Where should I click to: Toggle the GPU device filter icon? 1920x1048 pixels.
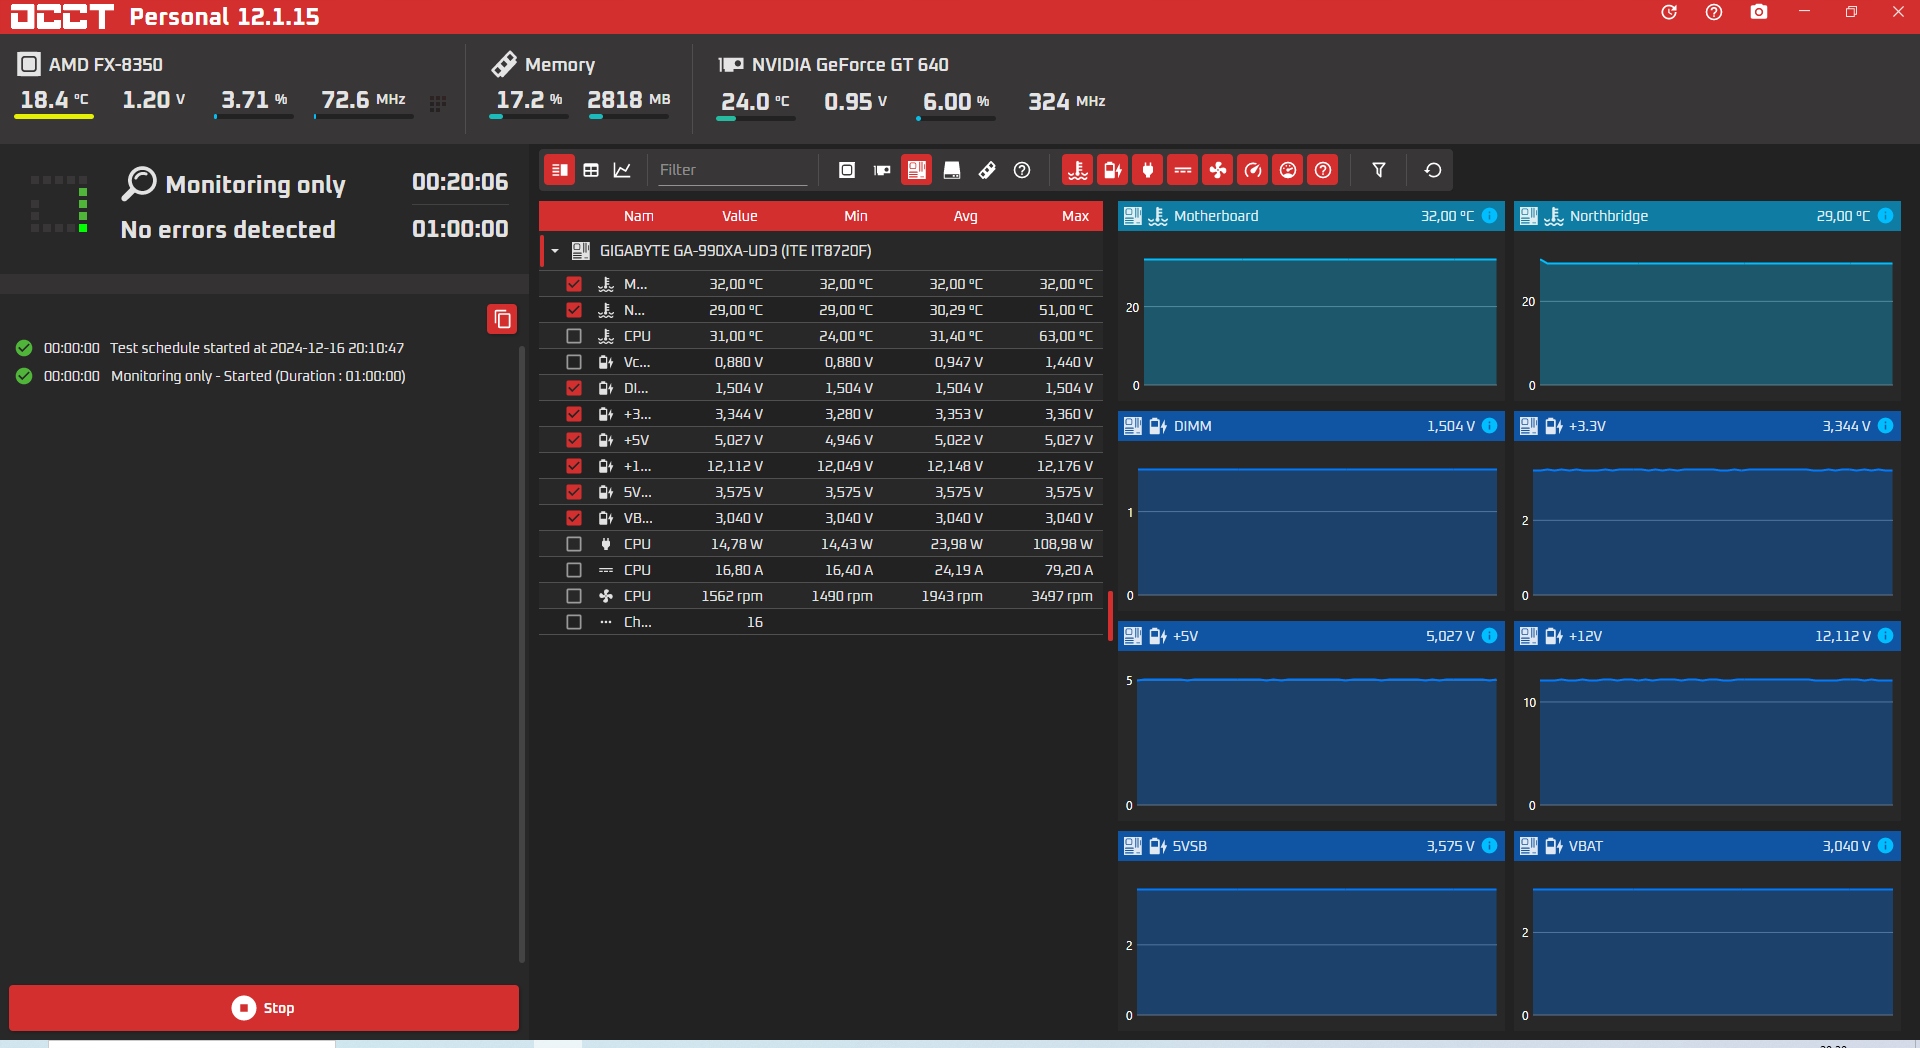(882, 170)
